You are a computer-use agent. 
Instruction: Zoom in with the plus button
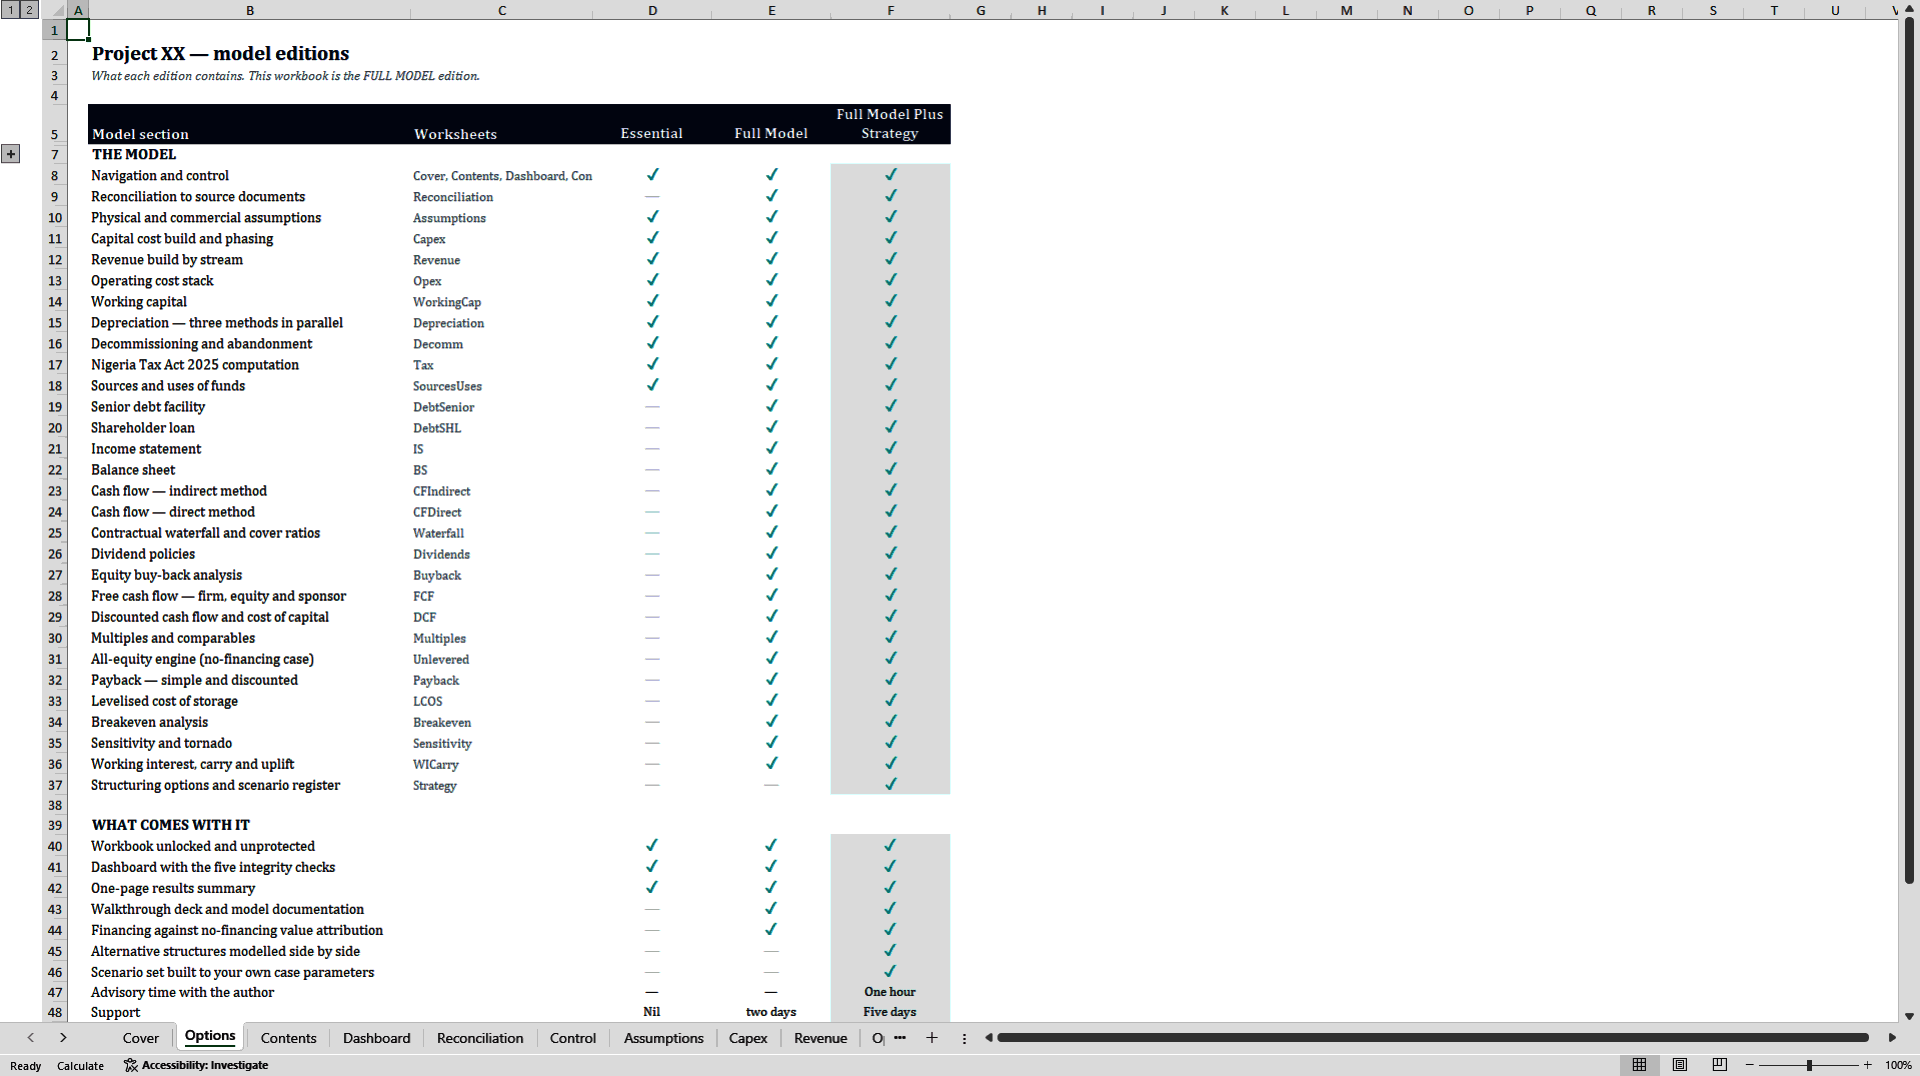1867,1065
